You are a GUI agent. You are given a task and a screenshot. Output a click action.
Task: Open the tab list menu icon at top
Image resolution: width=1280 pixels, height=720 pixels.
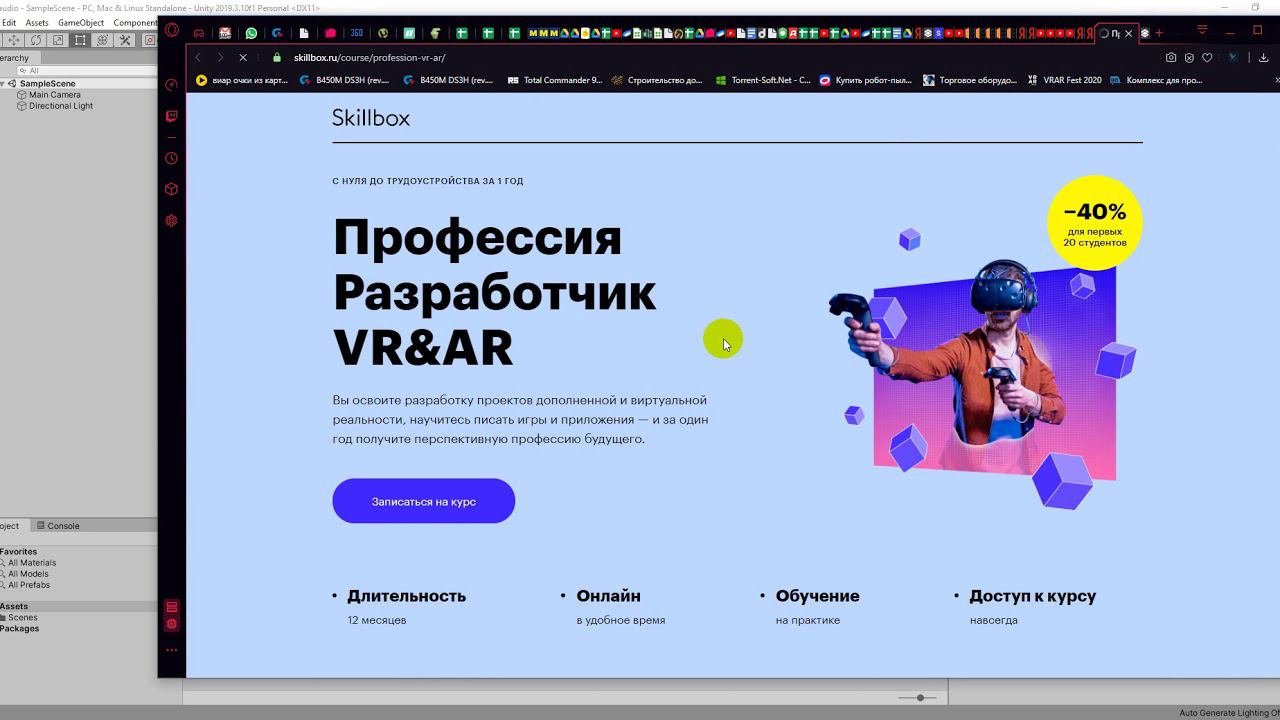coord(1202,30)
